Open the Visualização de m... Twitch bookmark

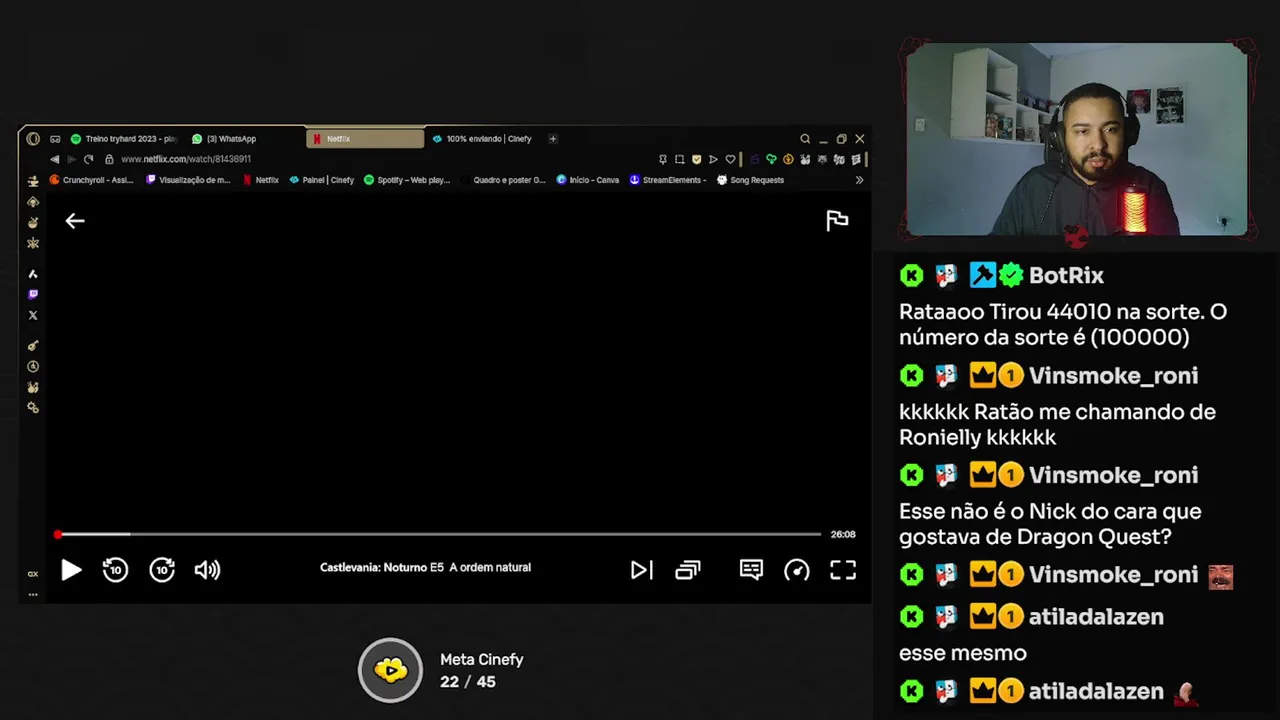tap(188, 180)
